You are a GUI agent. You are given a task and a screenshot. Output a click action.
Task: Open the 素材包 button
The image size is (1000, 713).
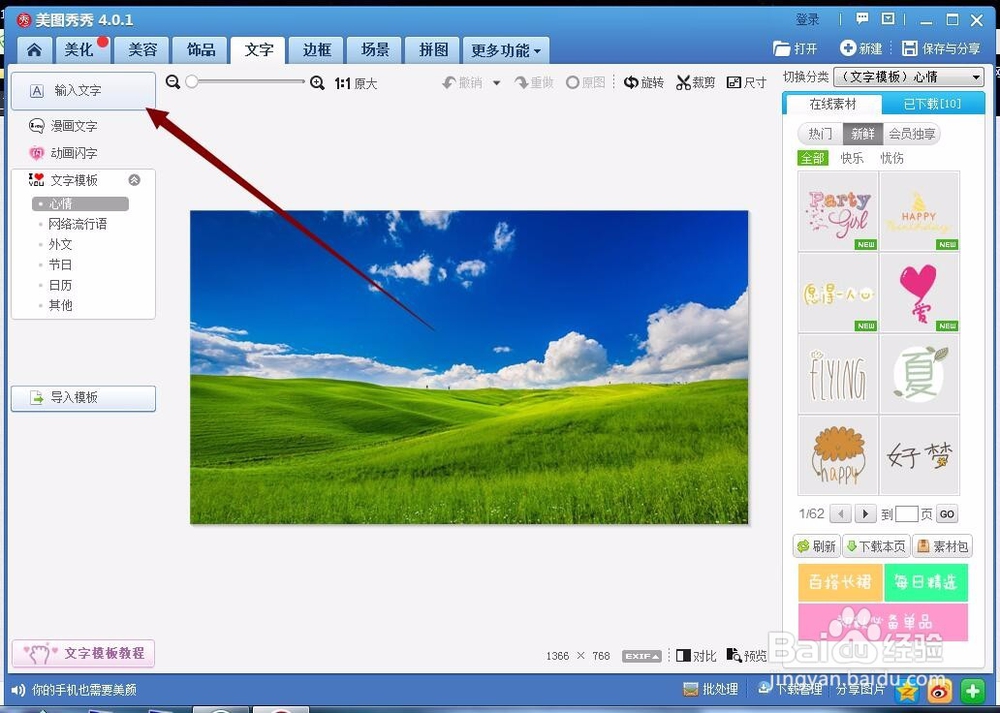tap(943, 547)
